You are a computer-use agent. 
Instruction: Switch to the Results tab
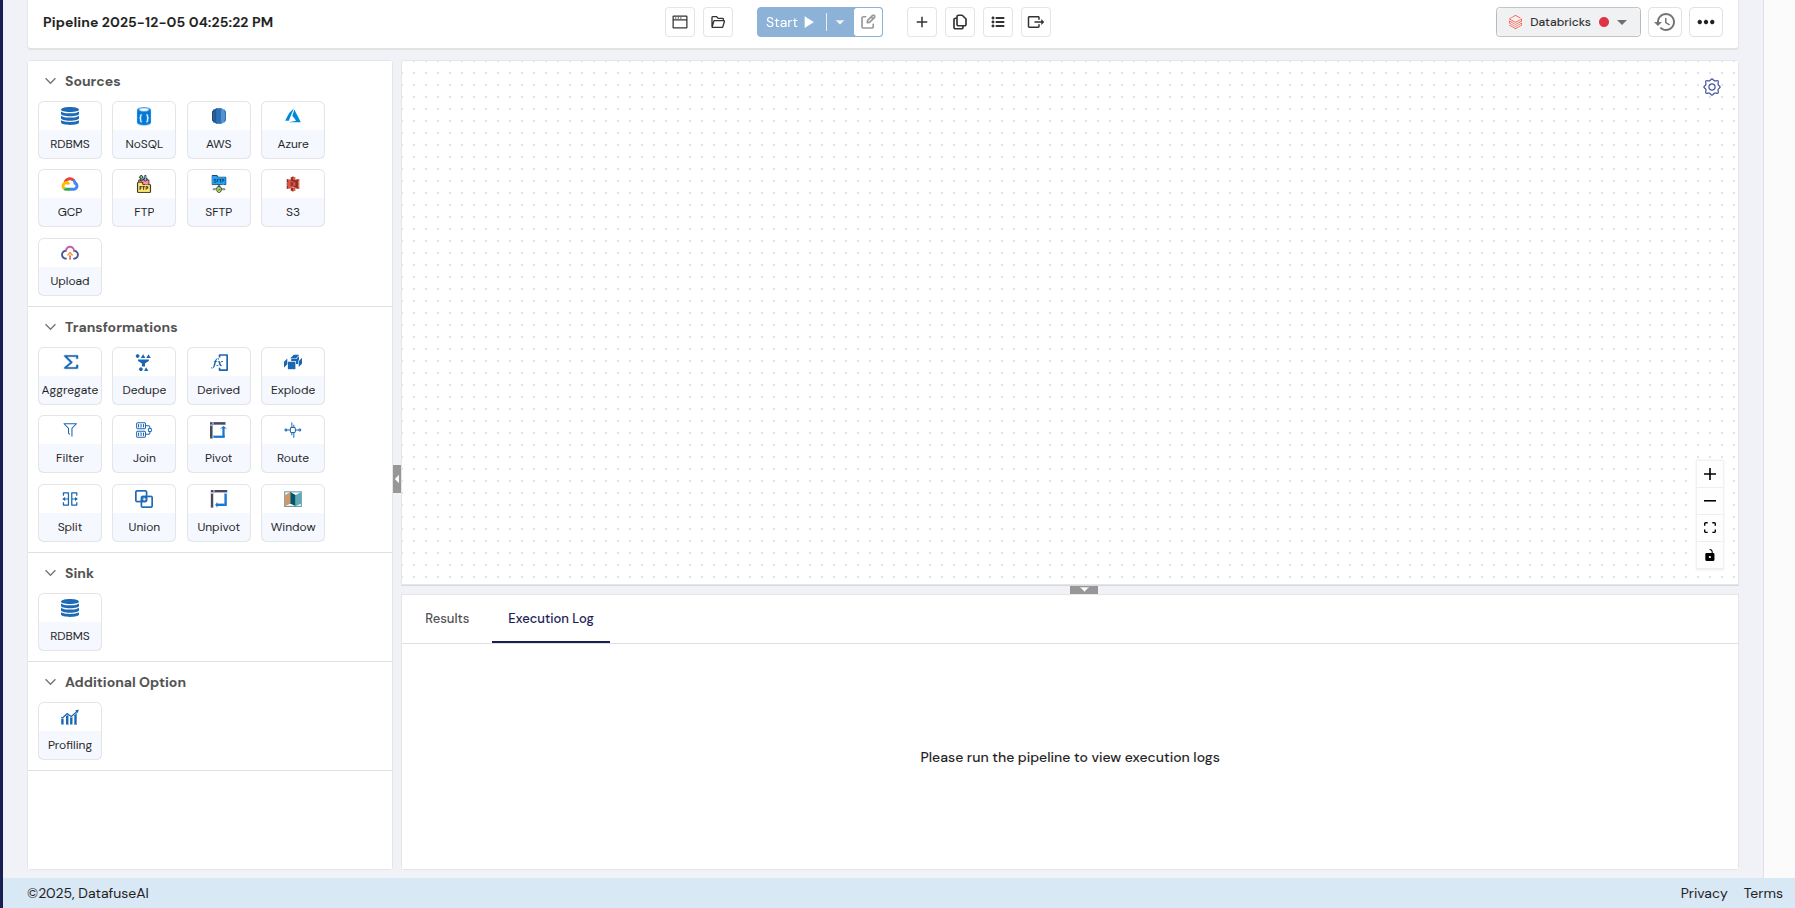446,618
